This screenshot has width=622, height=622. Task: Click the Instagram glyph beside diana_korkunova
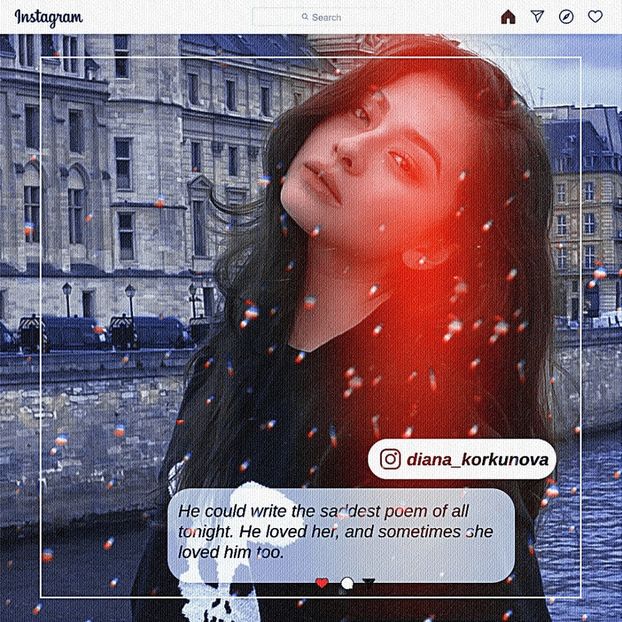[391, 459]
